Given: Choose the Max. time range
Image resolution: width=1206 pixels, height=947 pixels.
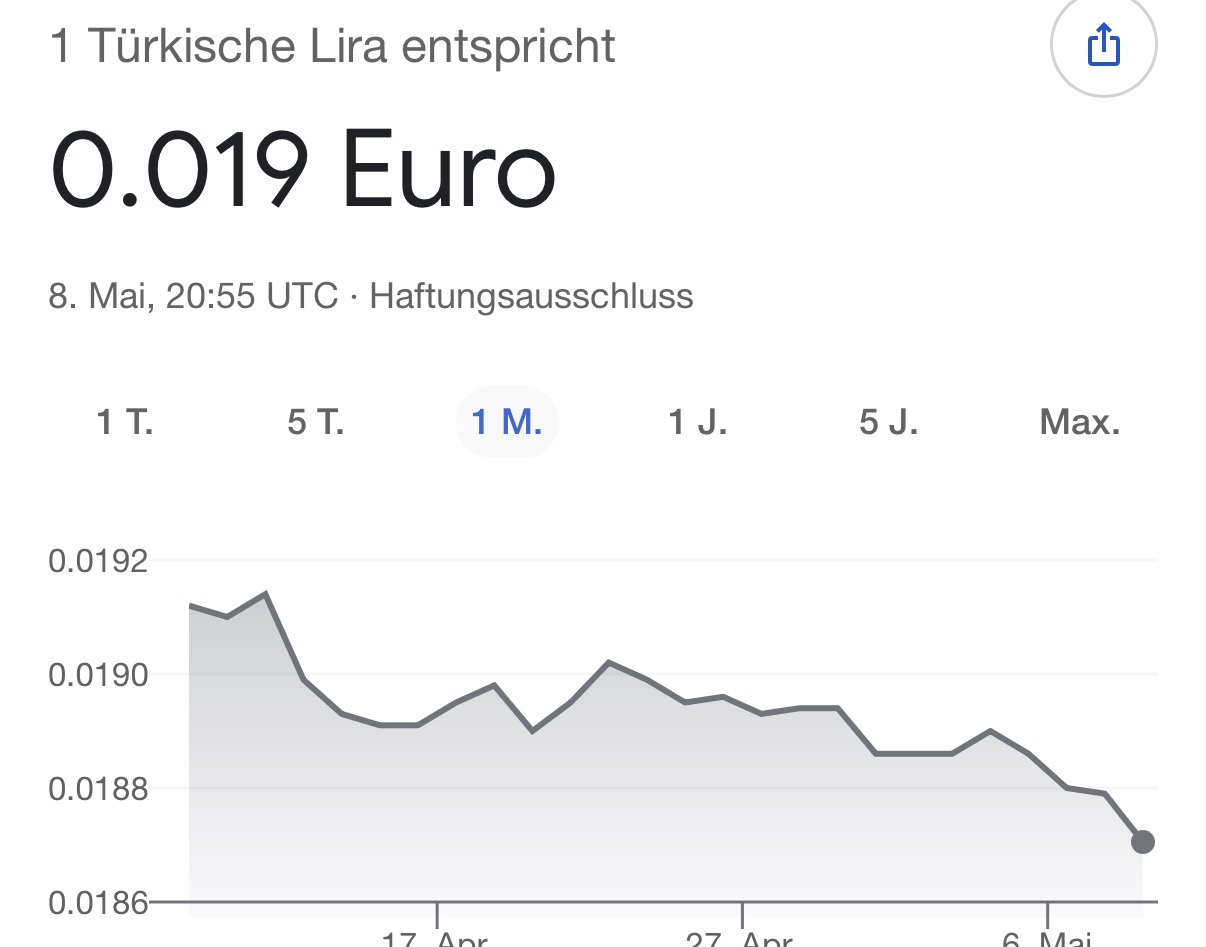Looking at the screenshot, I should [1080, 422].
